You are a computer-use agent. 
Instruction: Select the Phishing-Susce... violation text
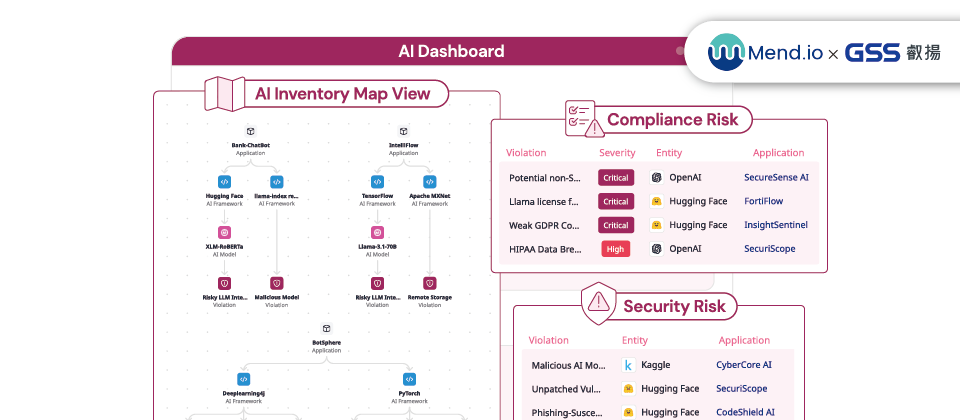coord(567,413)
